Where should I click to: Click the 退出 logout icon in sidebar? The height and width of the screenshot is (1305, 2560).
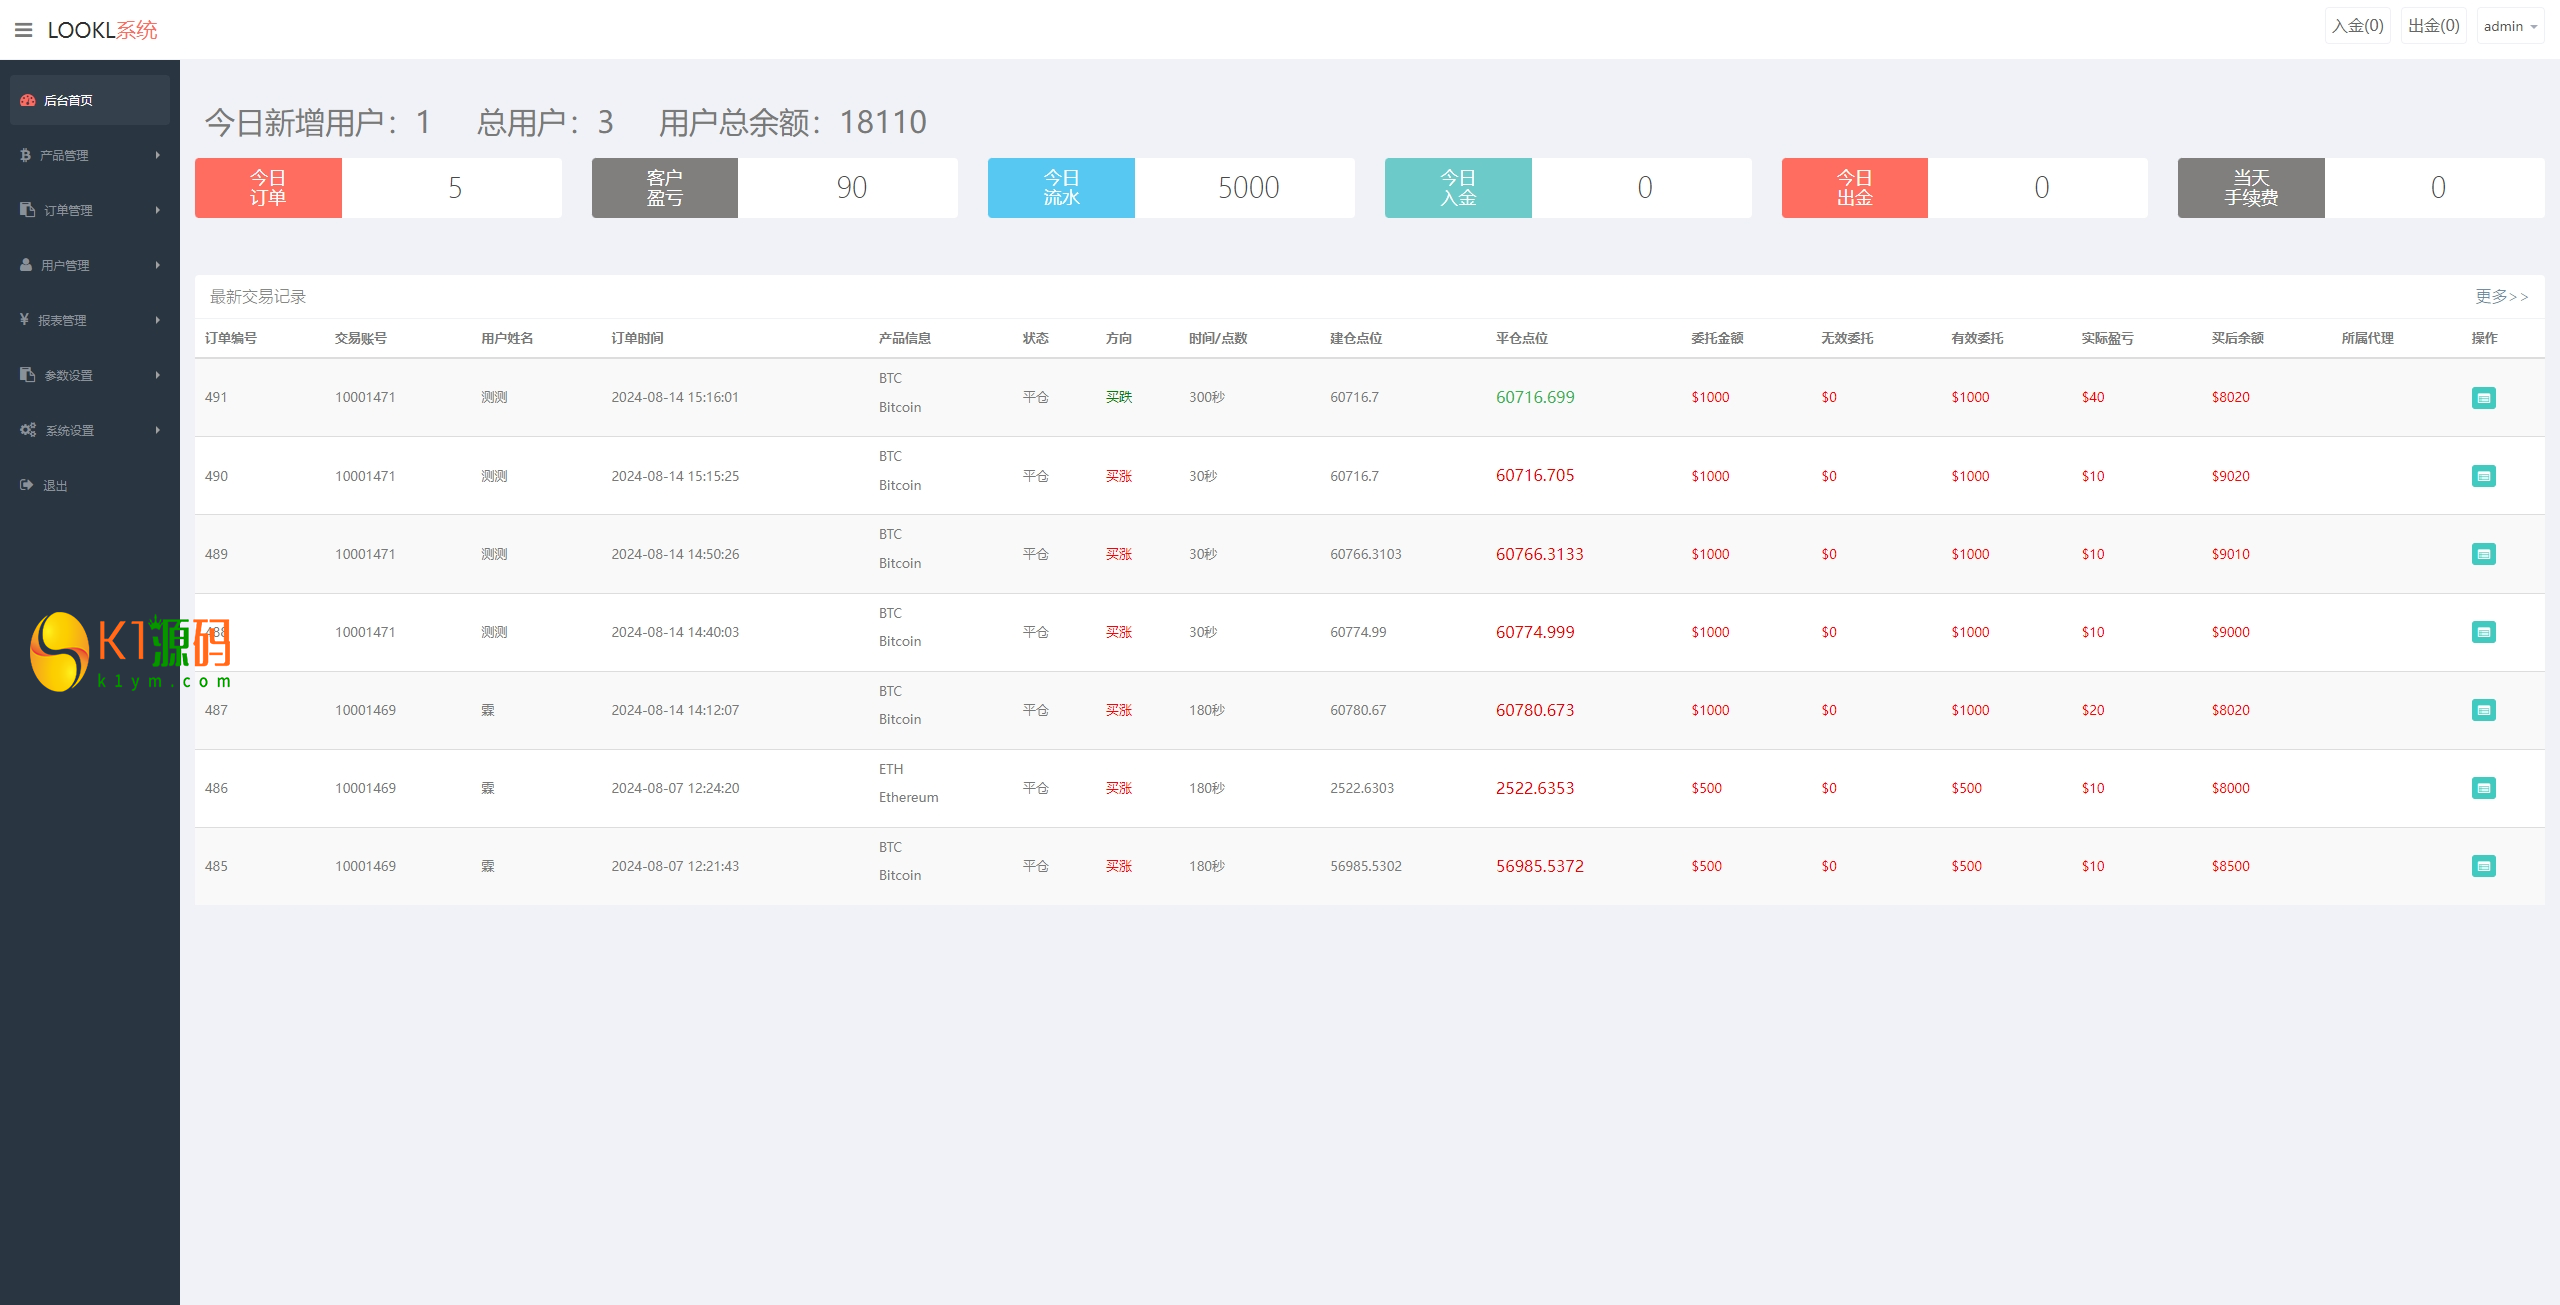click(x=27, y=485)
